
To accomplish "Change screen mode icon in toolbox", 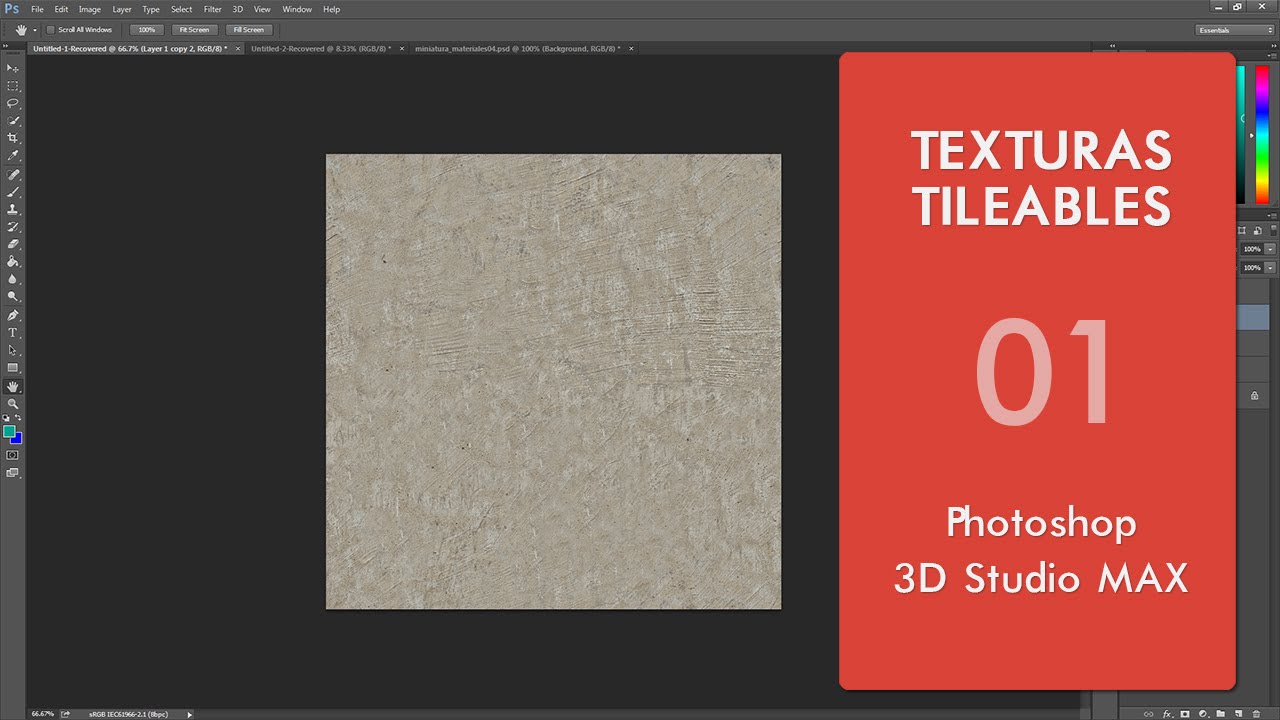I will pos(13,473).
